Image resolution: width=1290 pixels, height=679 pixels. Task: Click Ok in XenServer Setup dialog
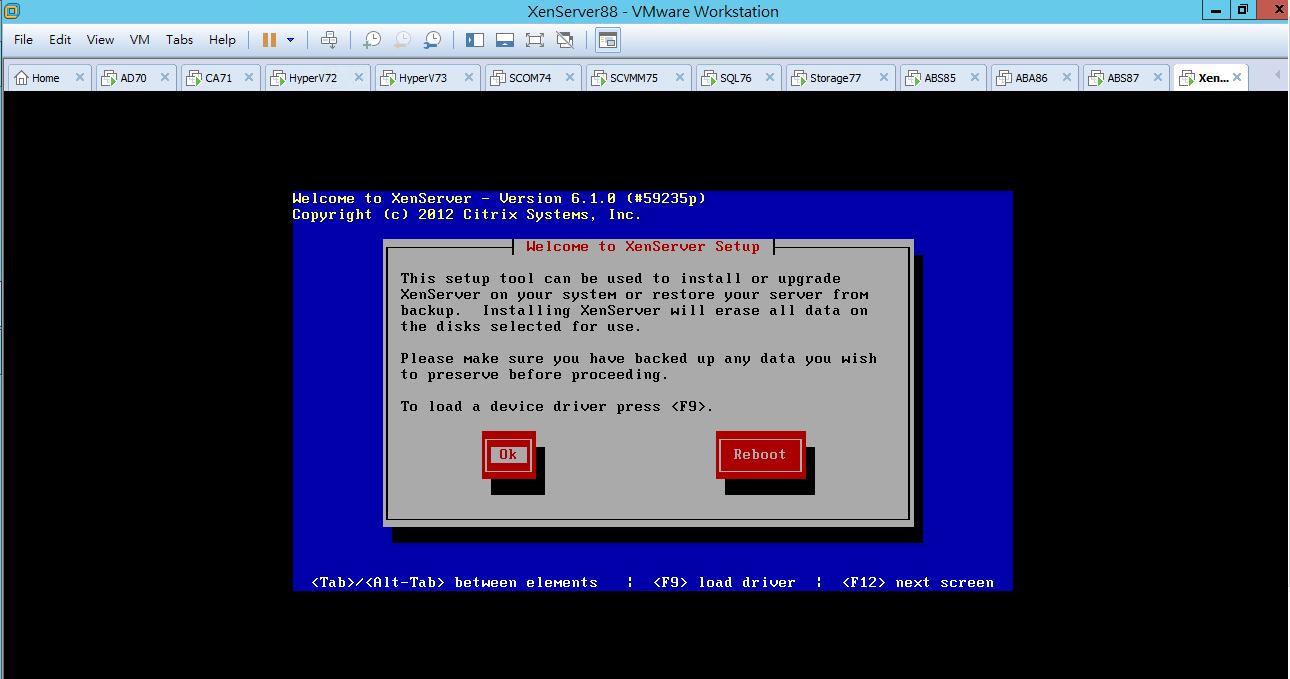click(x=508, y=455)
